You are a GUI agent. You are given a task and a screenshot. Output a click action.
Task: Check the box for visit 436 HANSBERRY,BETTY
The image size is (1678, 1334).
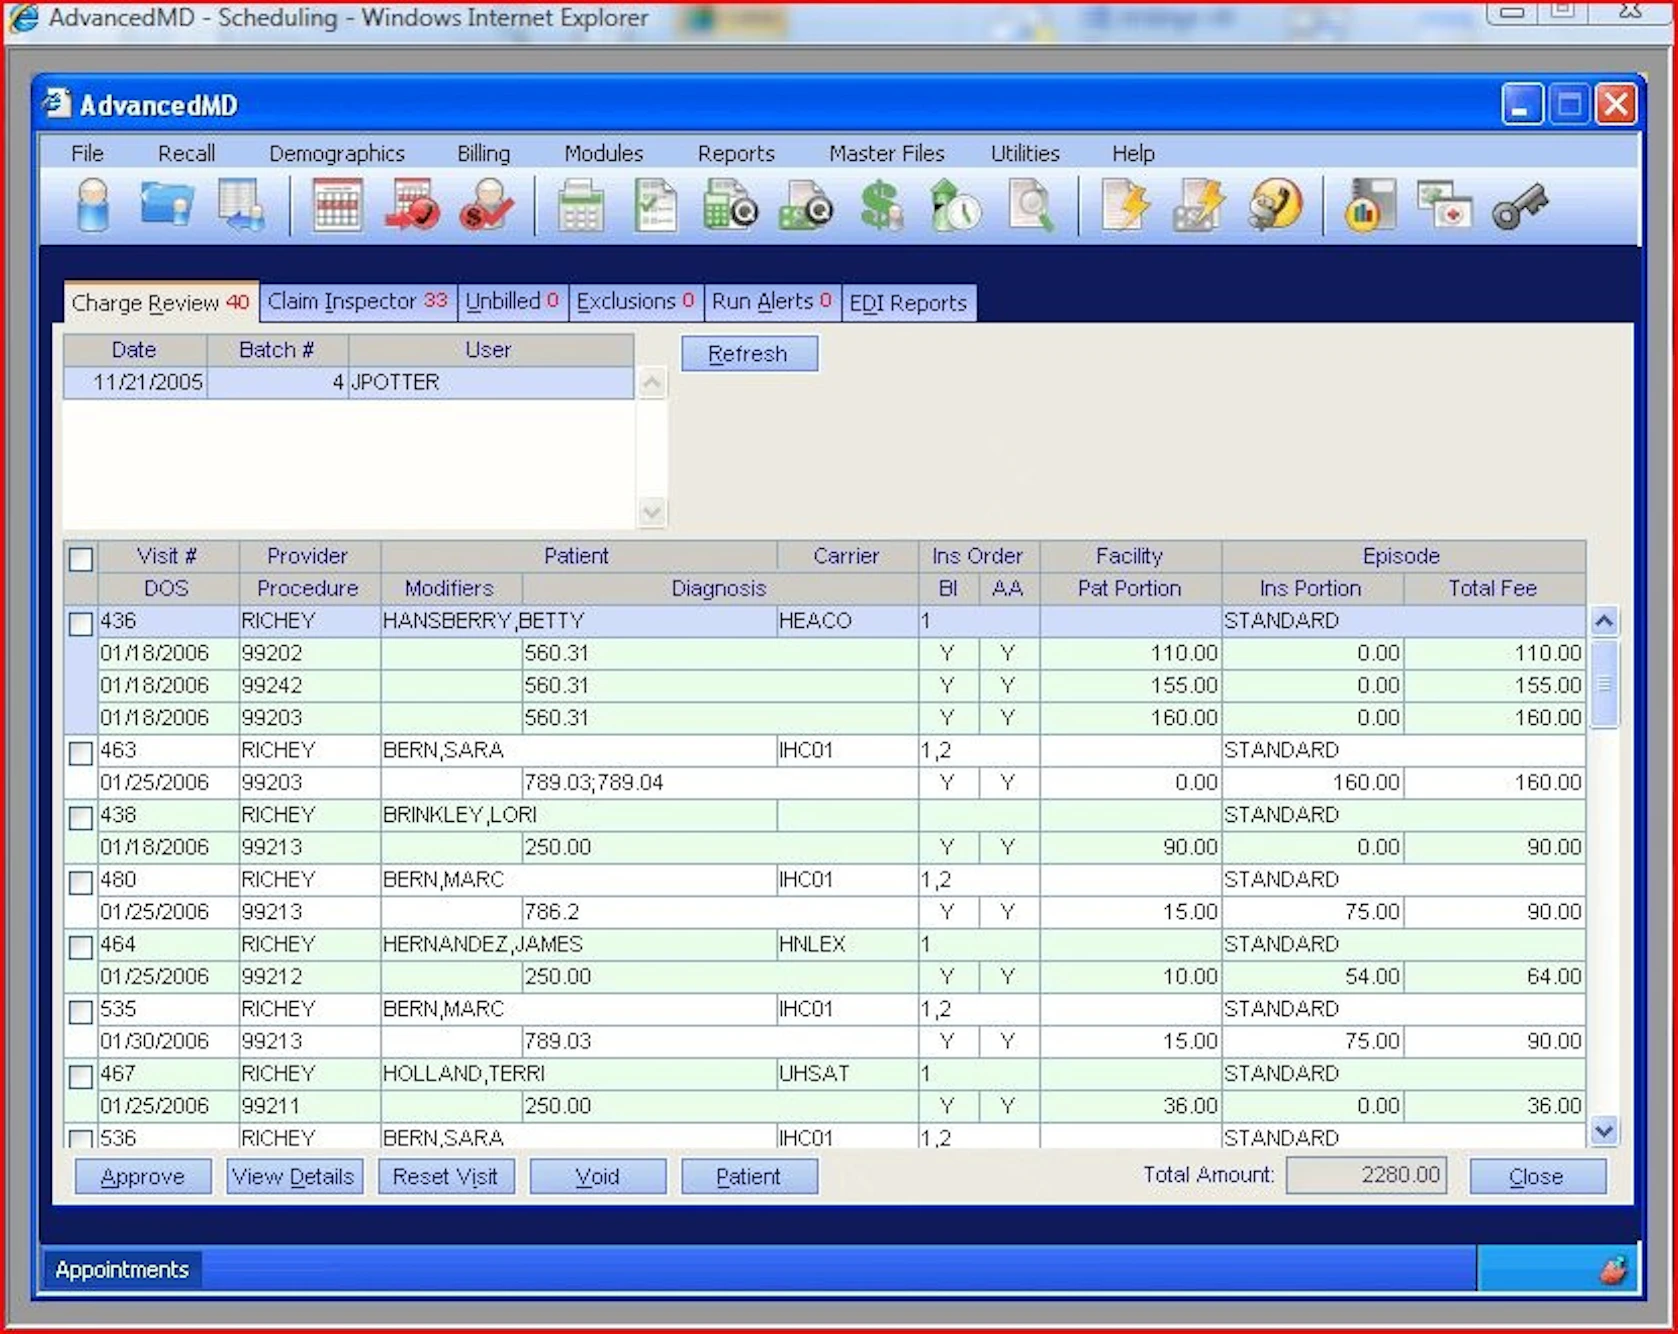point(81,623)
